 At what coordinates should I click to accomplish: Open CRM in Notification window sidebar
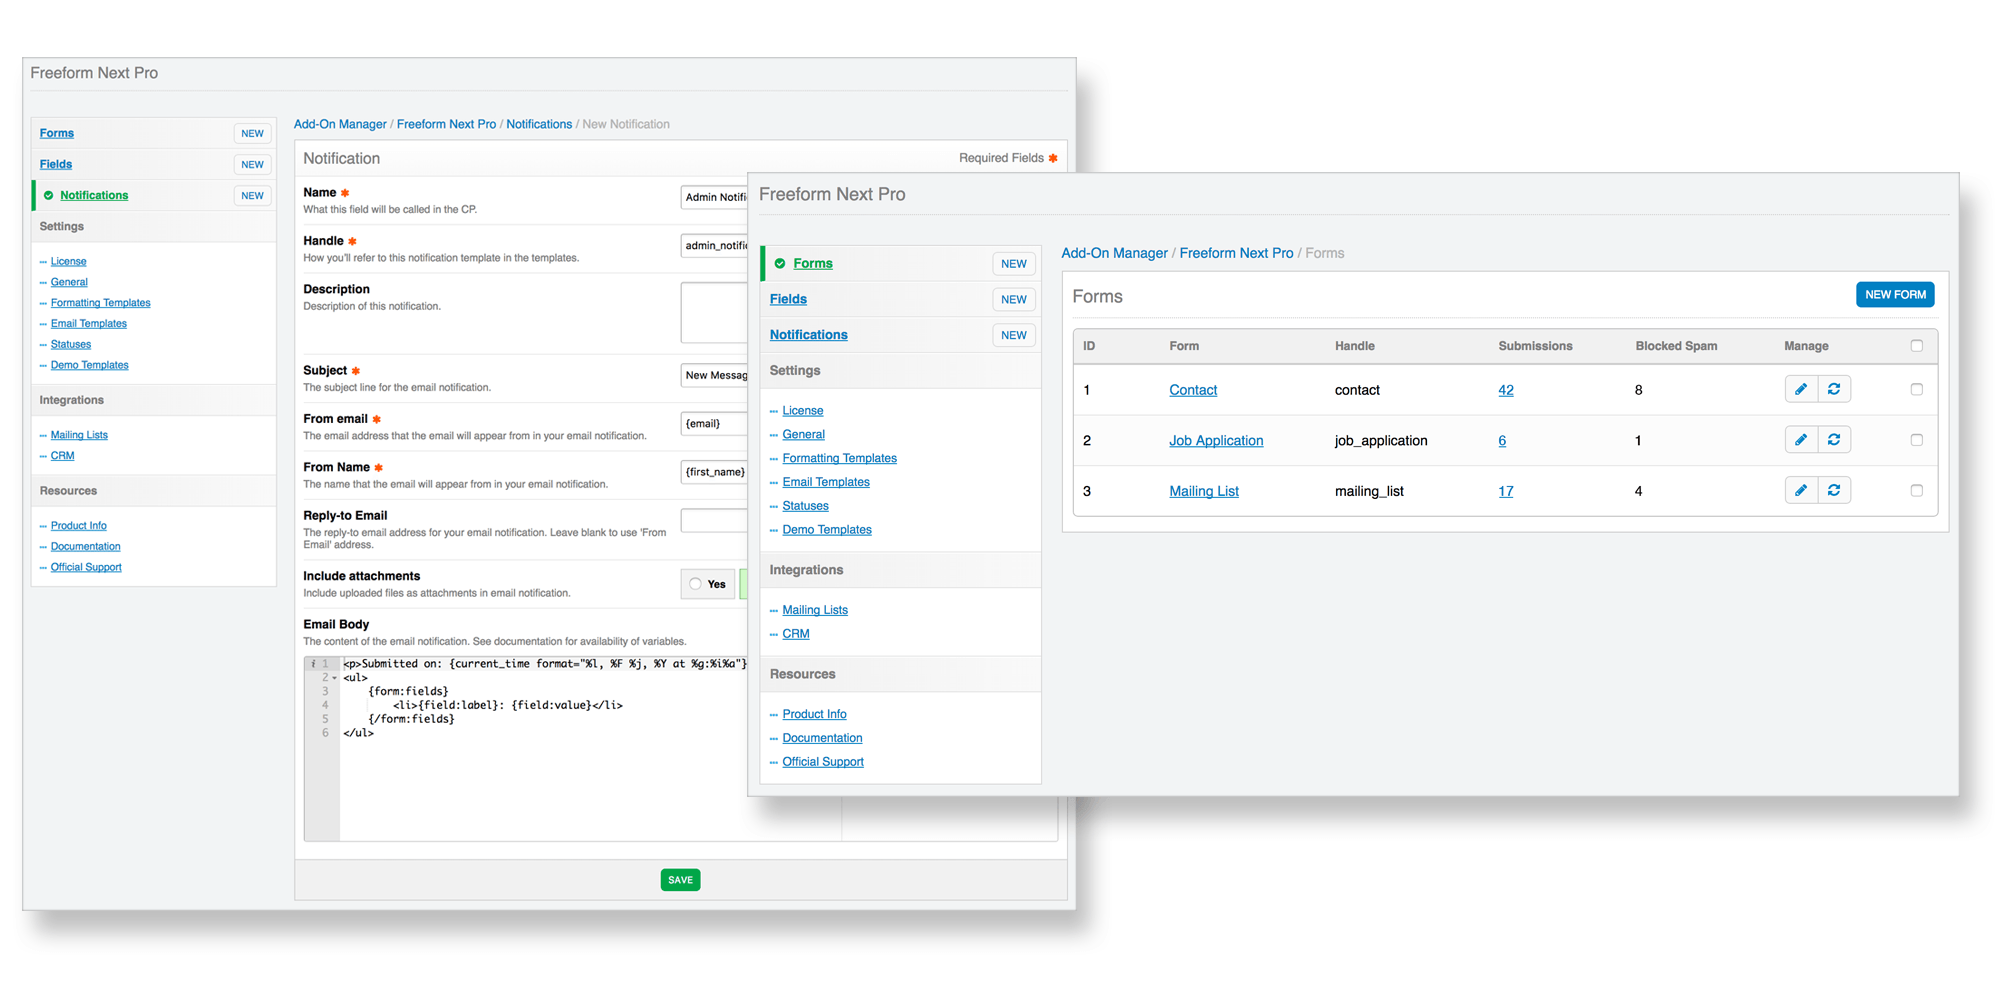click(x=62, y=455)
